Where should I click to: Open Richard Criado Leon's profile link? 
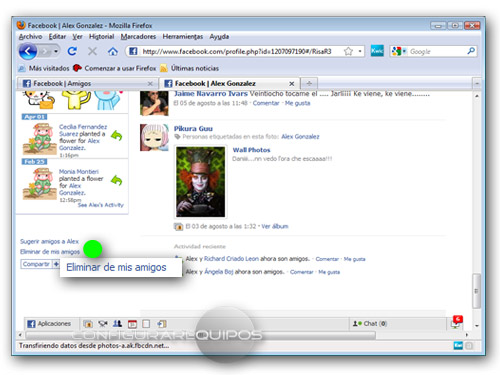point(231,259)
